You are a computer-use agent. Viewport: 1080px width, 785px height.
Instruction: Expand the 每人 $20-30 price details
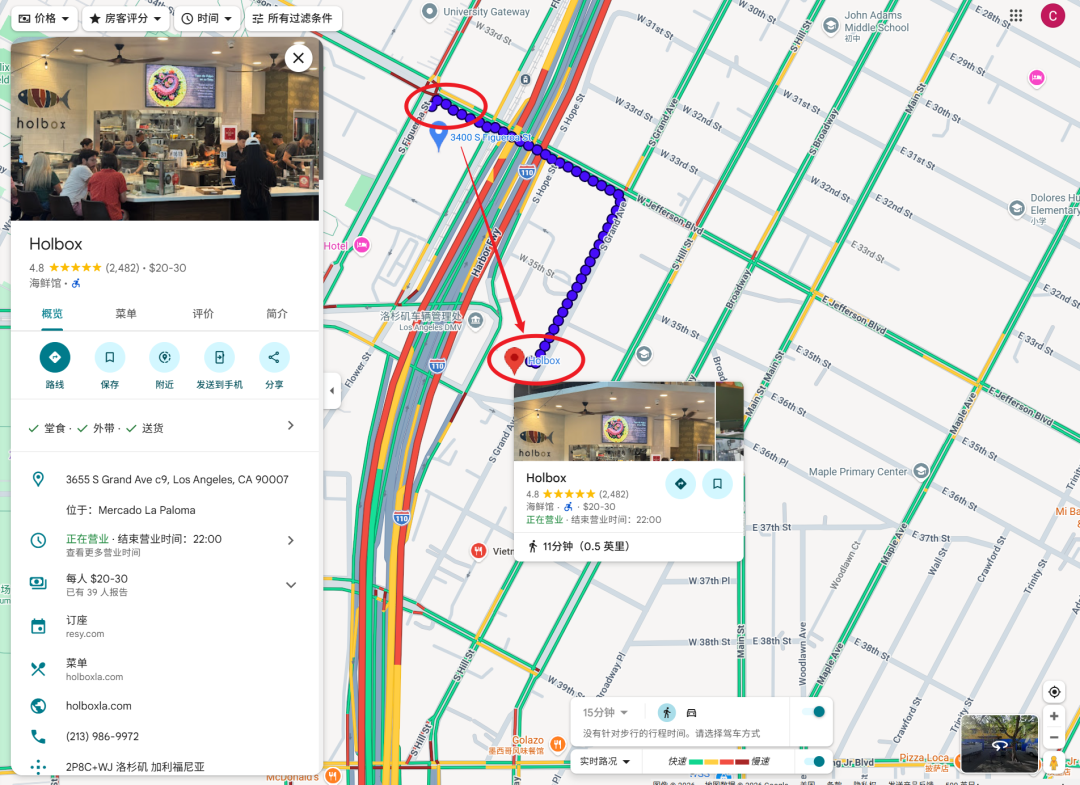(x=291, y=585)
